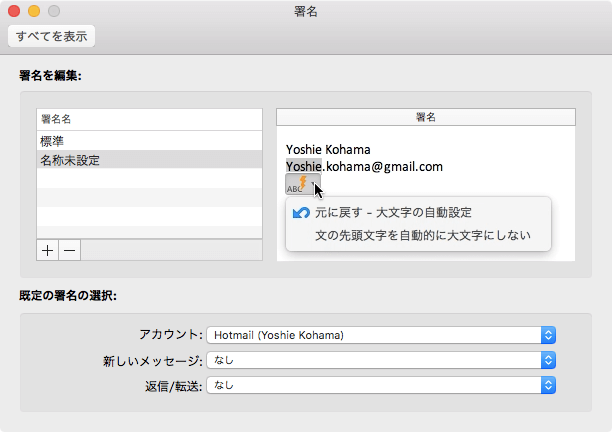Minimize the 署名 window
Image resolution: width=612 pixels, height=432 pixels.
coord(34,11)
